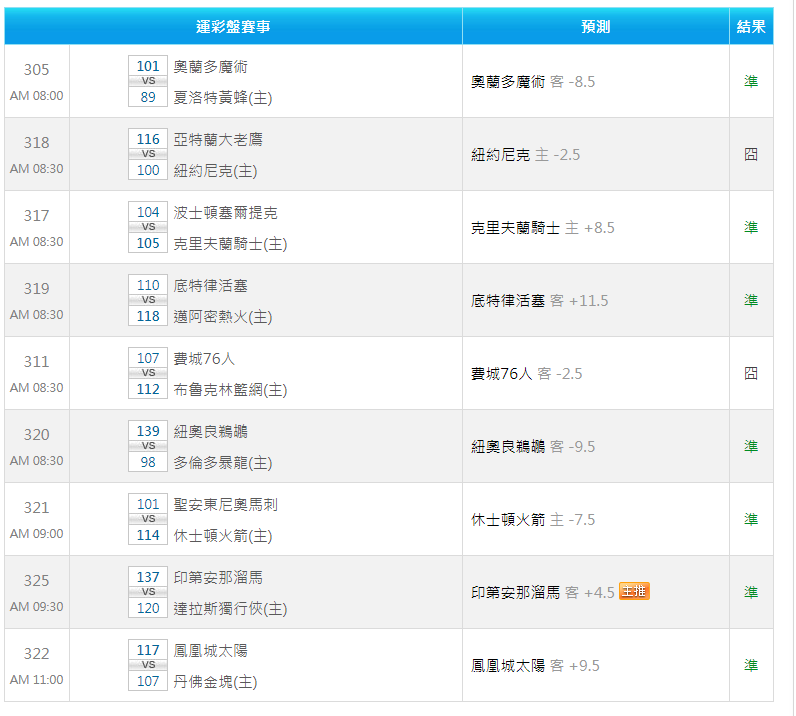Select team name 紐奧良鵜鶘 in matchup column
796x716 pixels.
pyautogui.click(x=211, y=432)
